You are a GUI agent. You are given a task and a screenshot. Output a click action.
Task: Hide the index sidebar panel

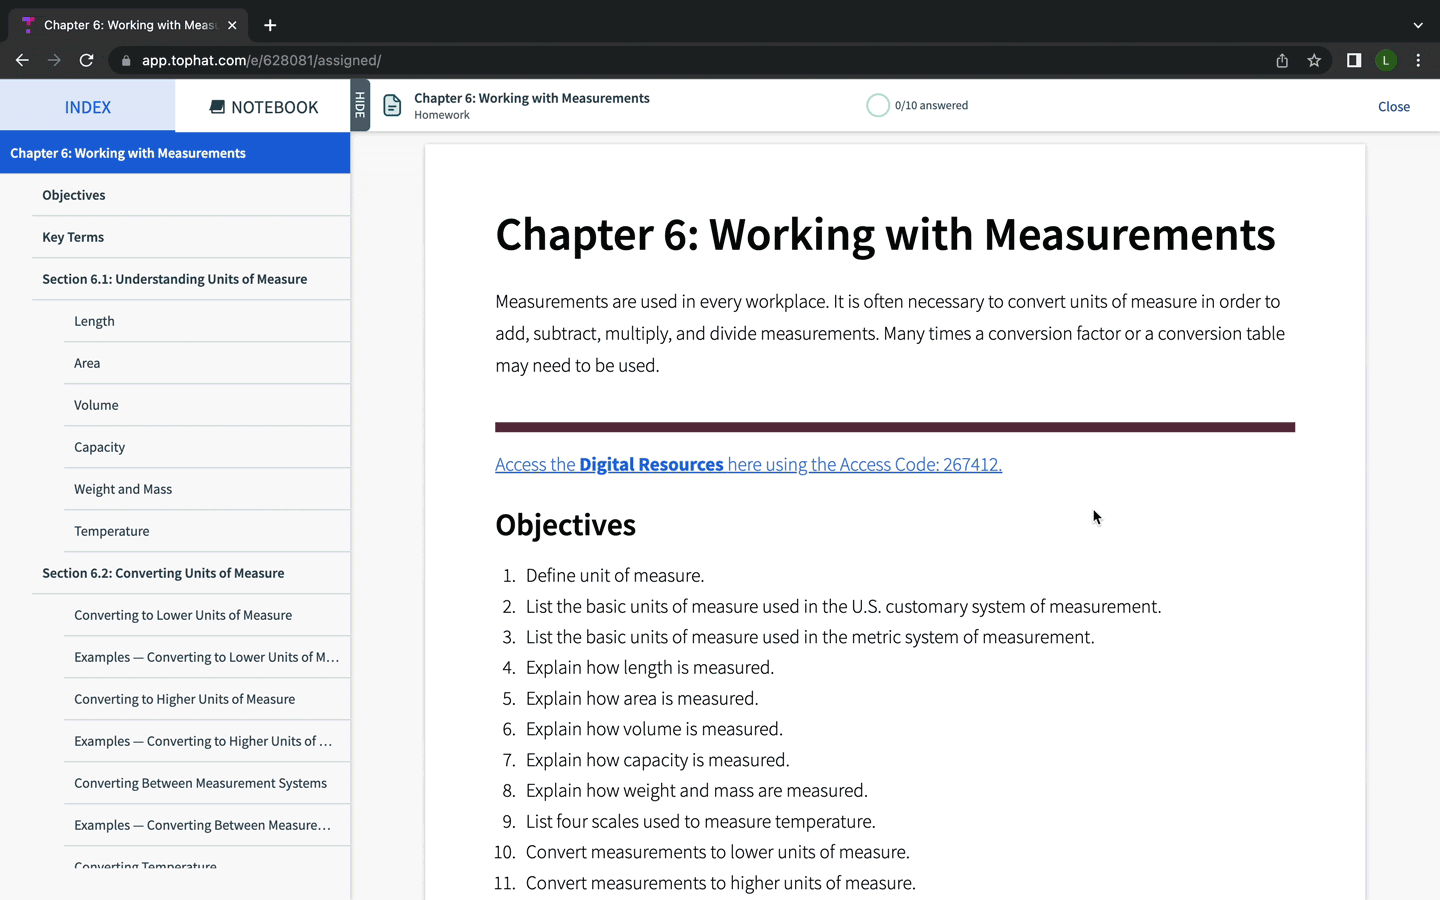(360, 105)
